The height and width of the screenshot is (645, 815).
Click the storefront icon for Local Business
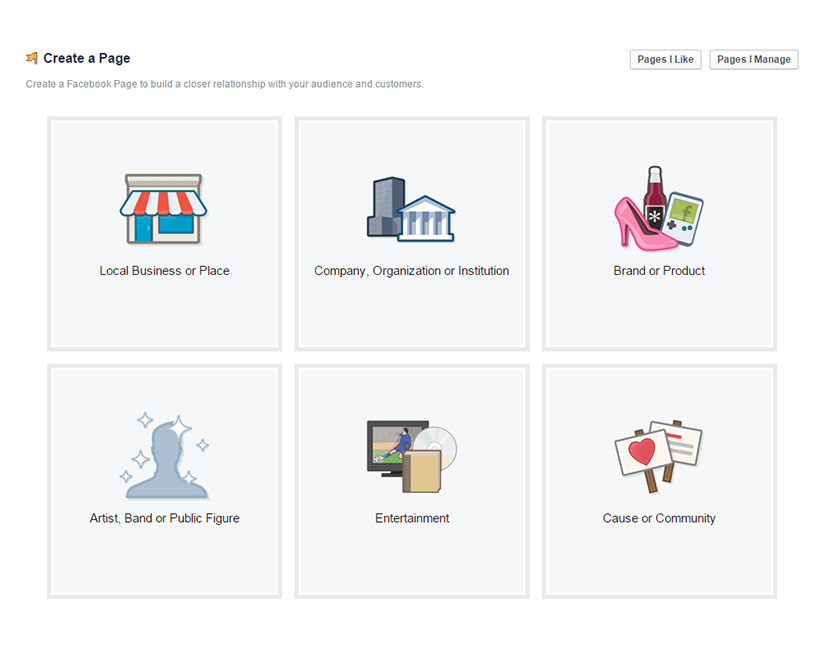[x=163, y=209]
